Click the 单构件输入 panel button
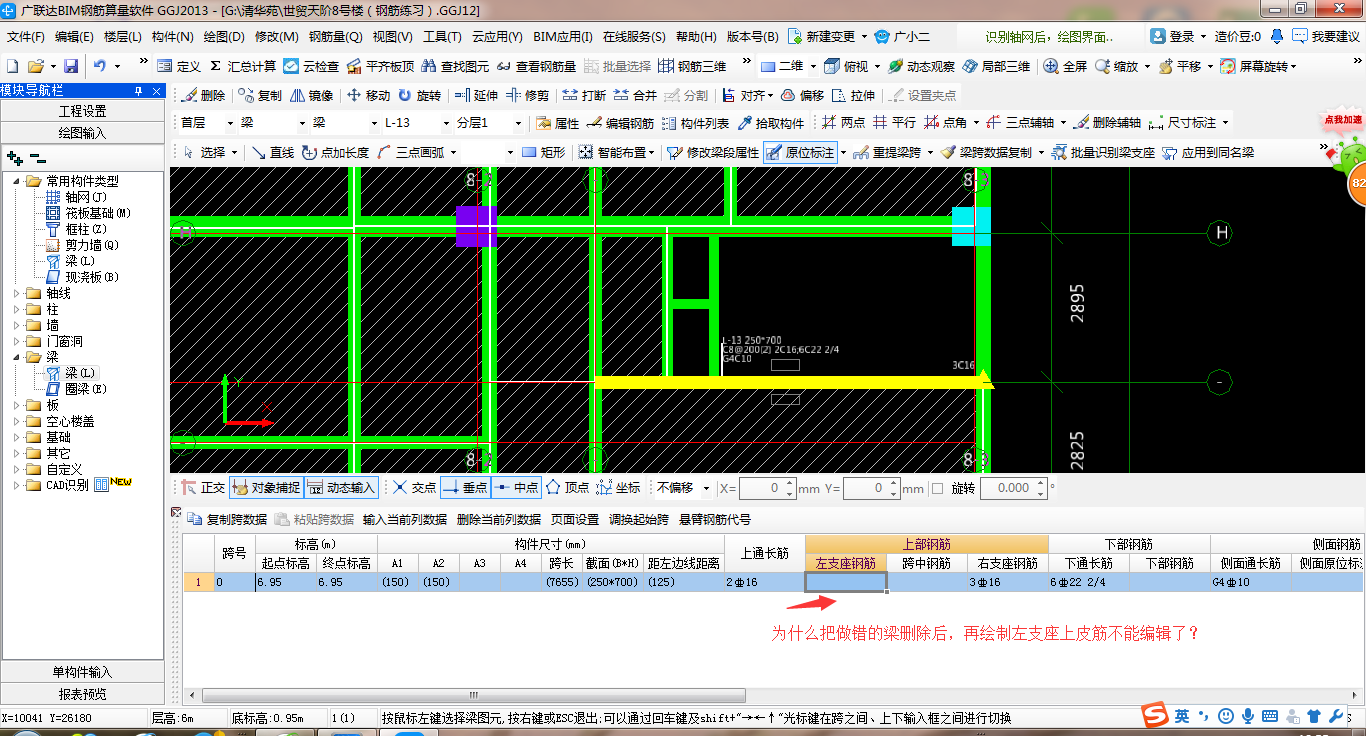The height and width of the screenshot is (736, 1366). click(x=82, y=672)
